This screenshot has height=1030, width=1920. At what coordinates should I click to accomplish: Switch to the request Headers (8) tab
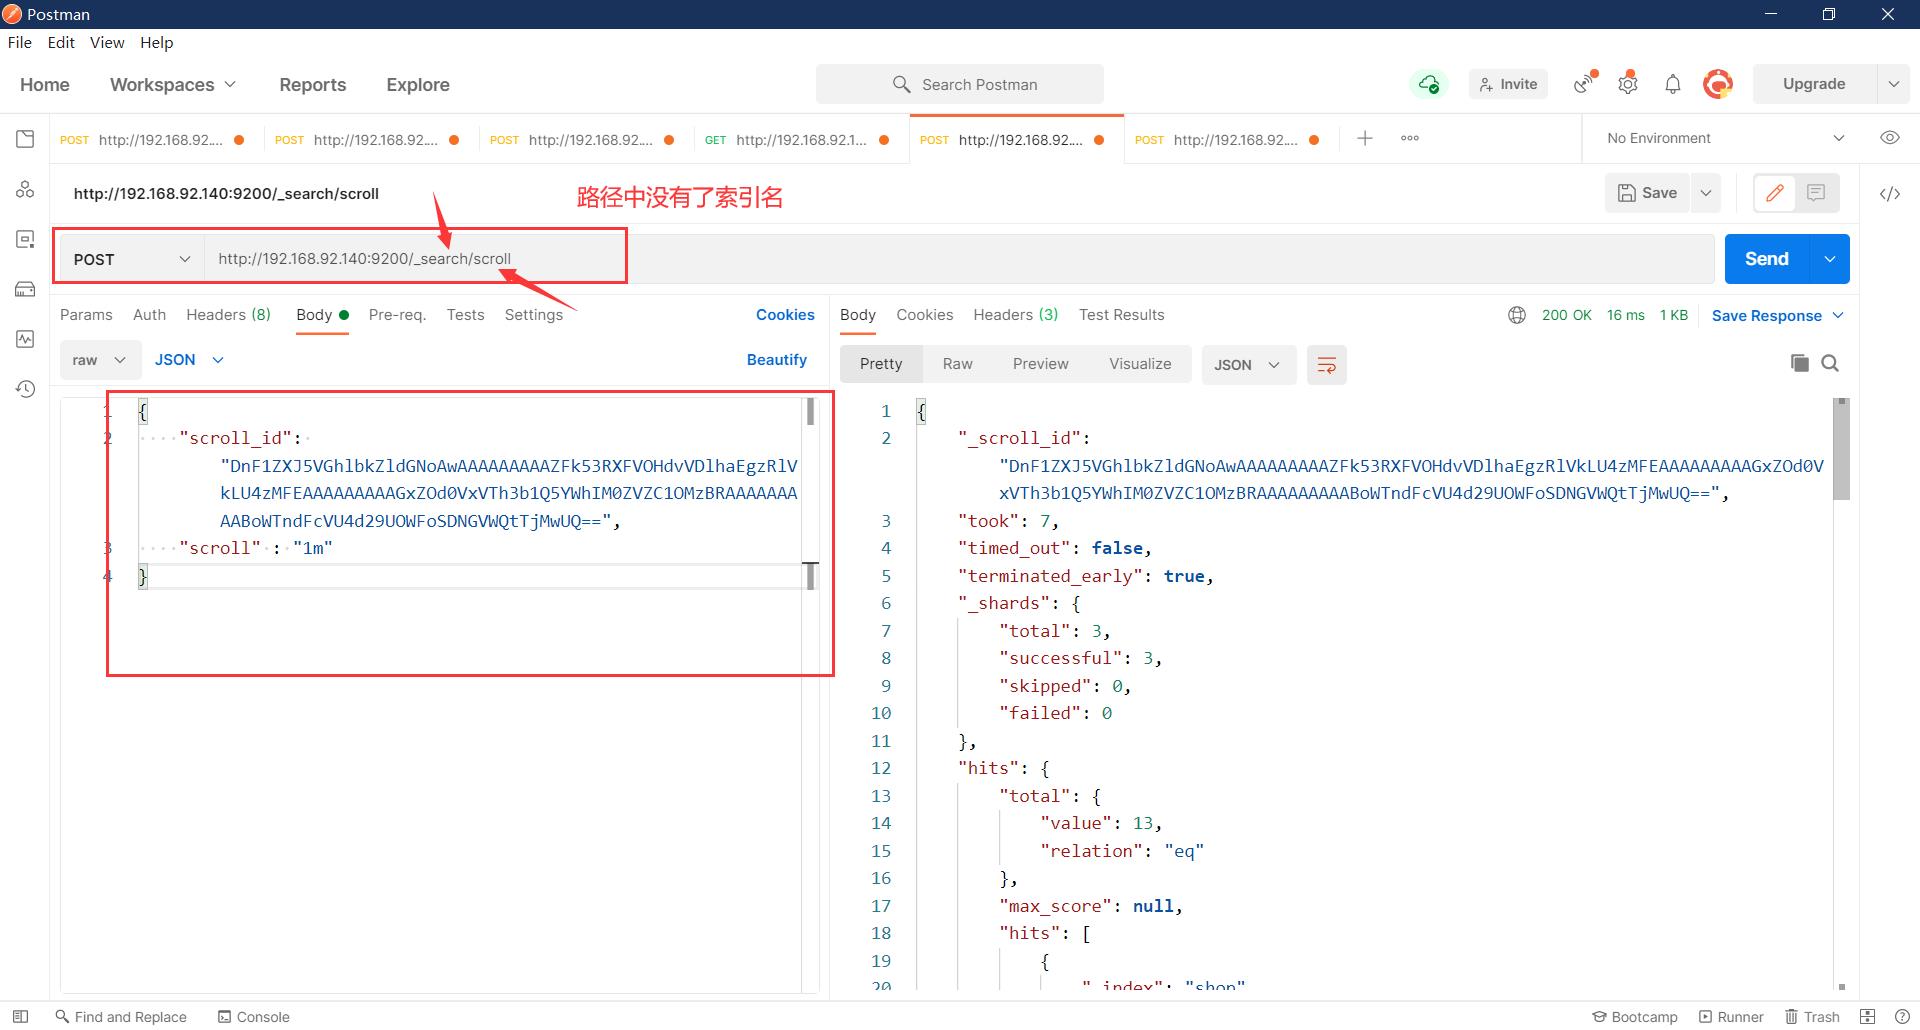[228, 315]
